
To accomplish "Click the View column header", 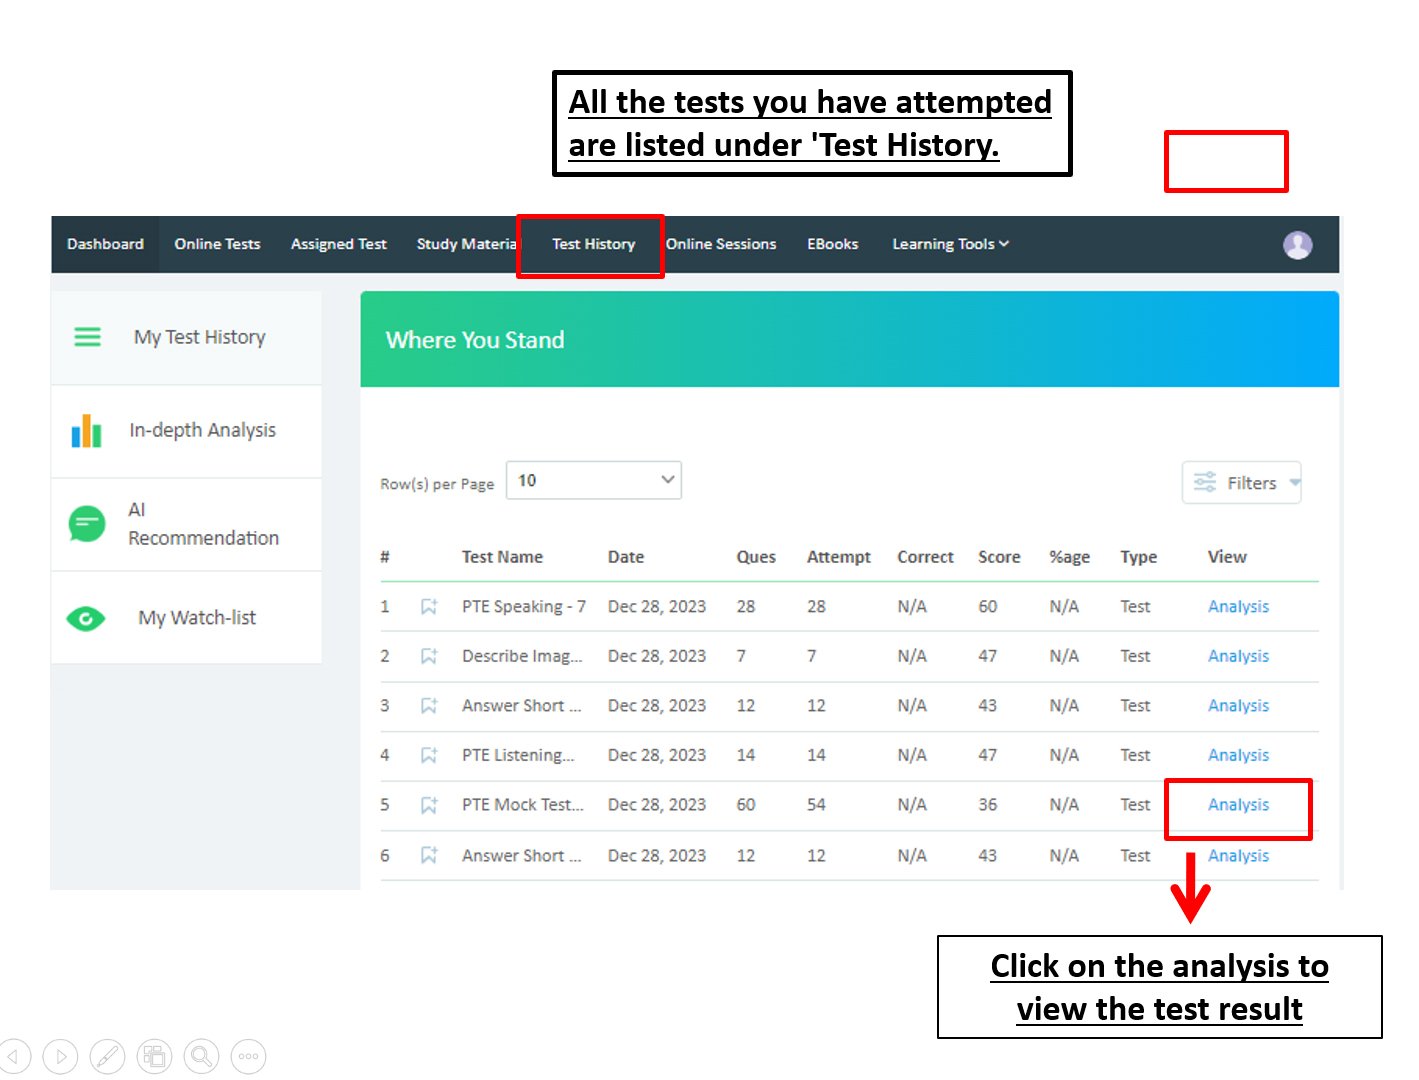I will (x=1227, y=557).
